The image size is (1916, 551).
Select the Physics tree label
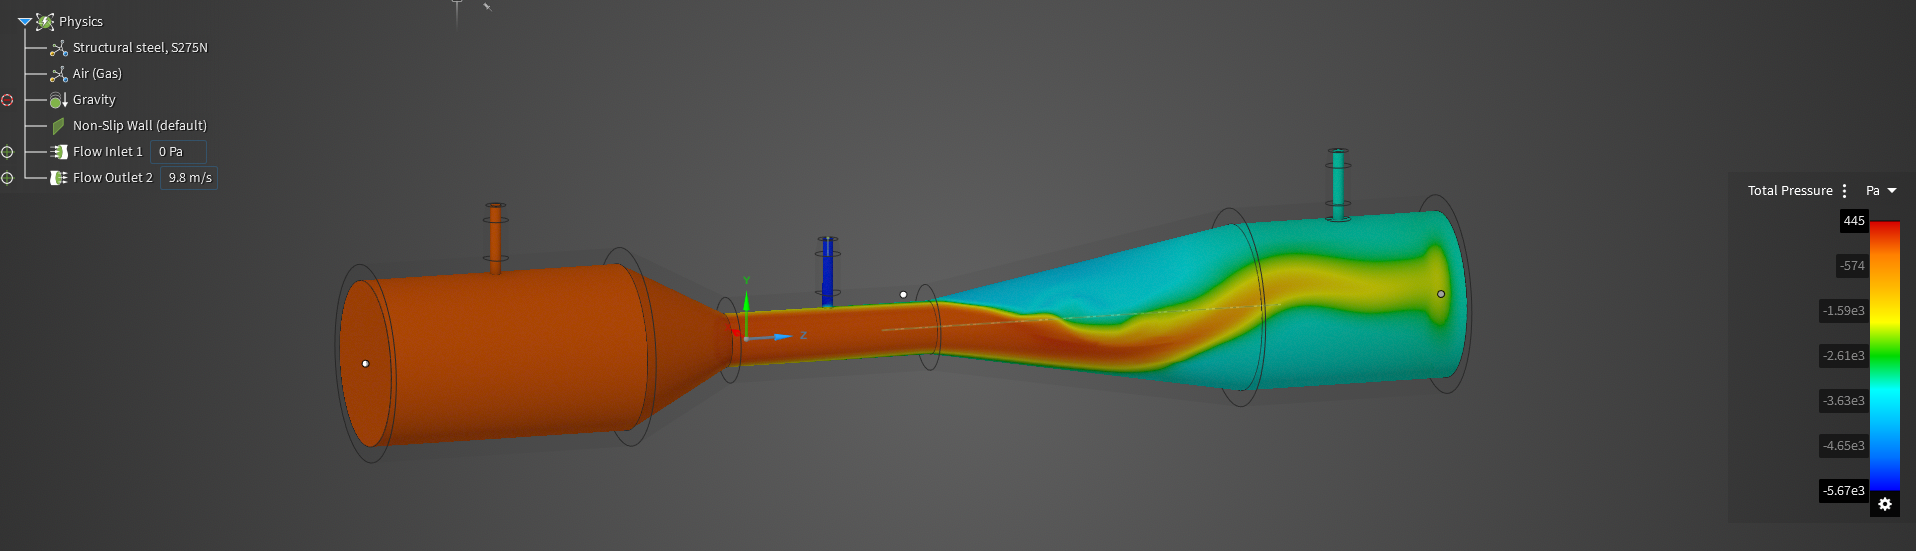point(81,21)
